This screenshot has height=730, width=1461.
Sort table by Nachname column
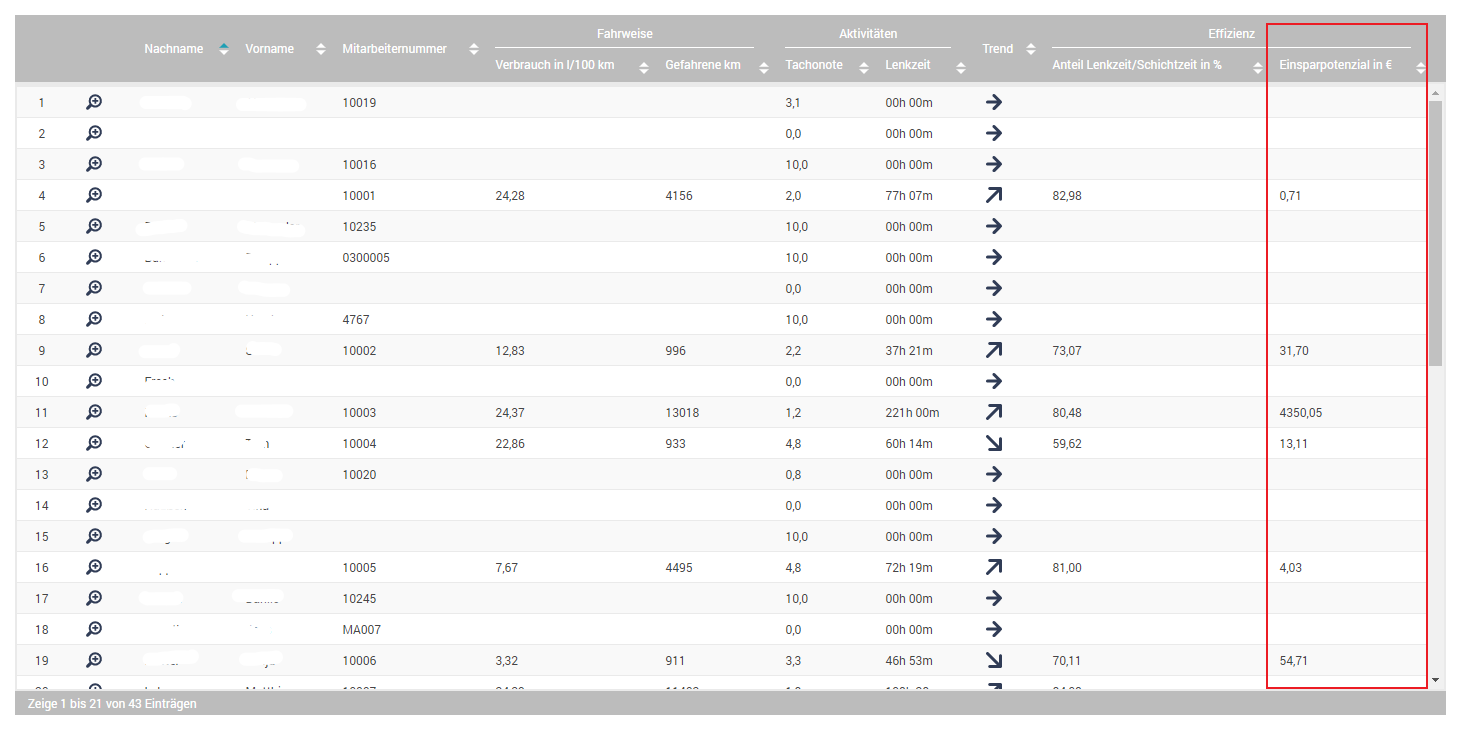224,49
